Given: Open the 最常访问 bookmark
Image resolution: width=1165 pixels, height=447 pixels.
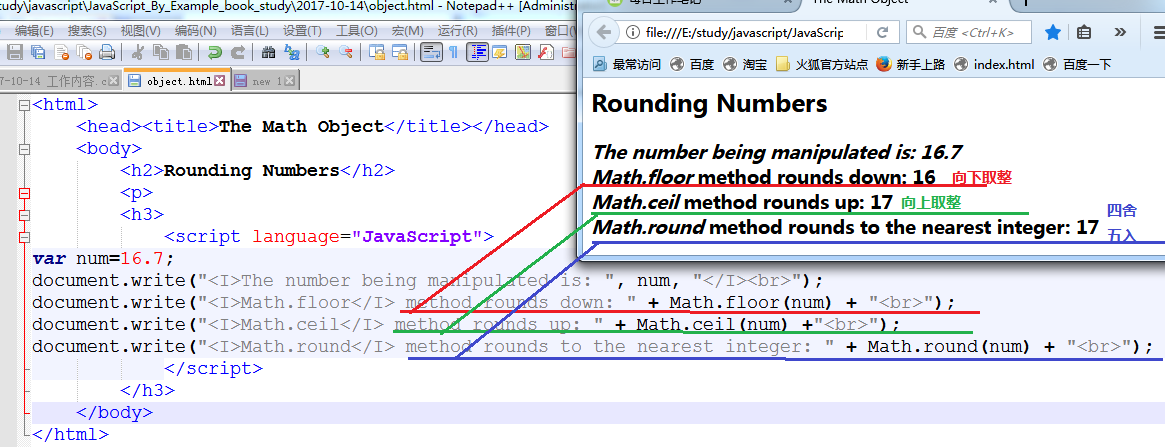Looking at the screenshot, I should (626, 65).
